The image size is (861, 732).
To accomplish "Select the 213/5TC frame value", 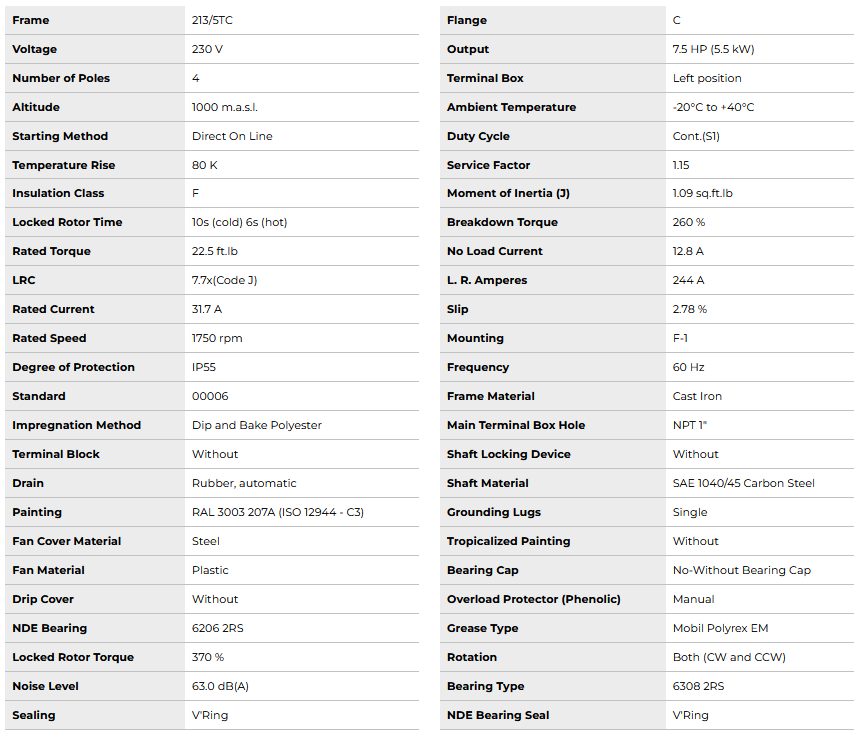I will (x=215, y=20).
